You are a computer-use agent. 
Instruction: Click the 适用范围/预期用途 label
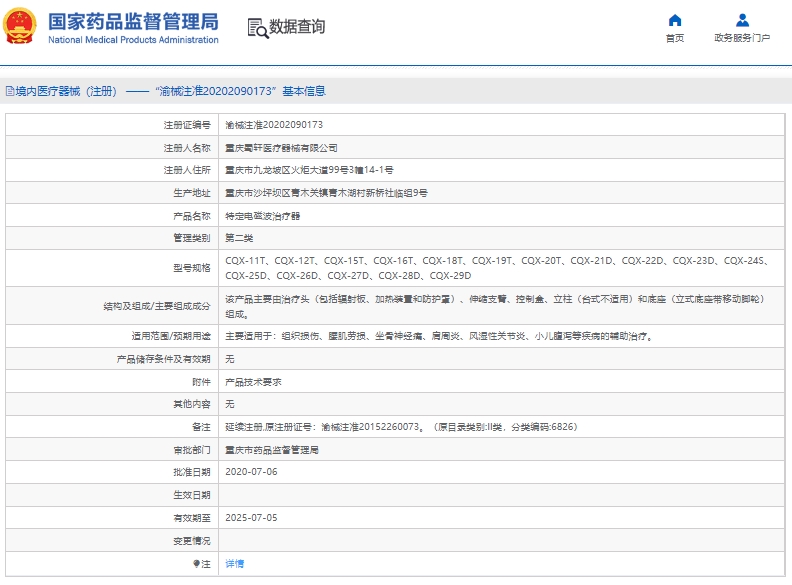tap(171, 336)
